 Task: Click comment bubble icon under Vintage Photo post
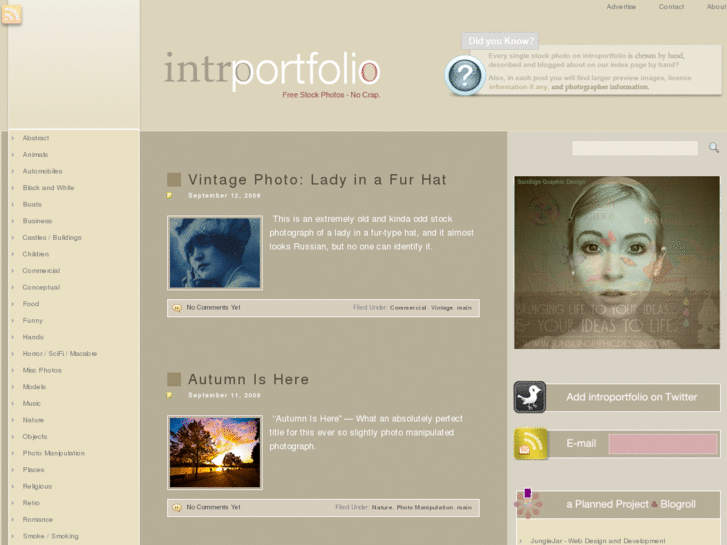click(x=177, y=308)
